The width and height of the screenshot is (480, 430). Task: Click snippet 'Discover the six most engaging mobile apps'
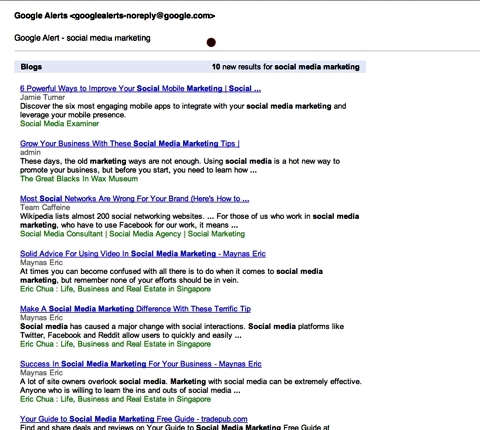pos(183,110)
